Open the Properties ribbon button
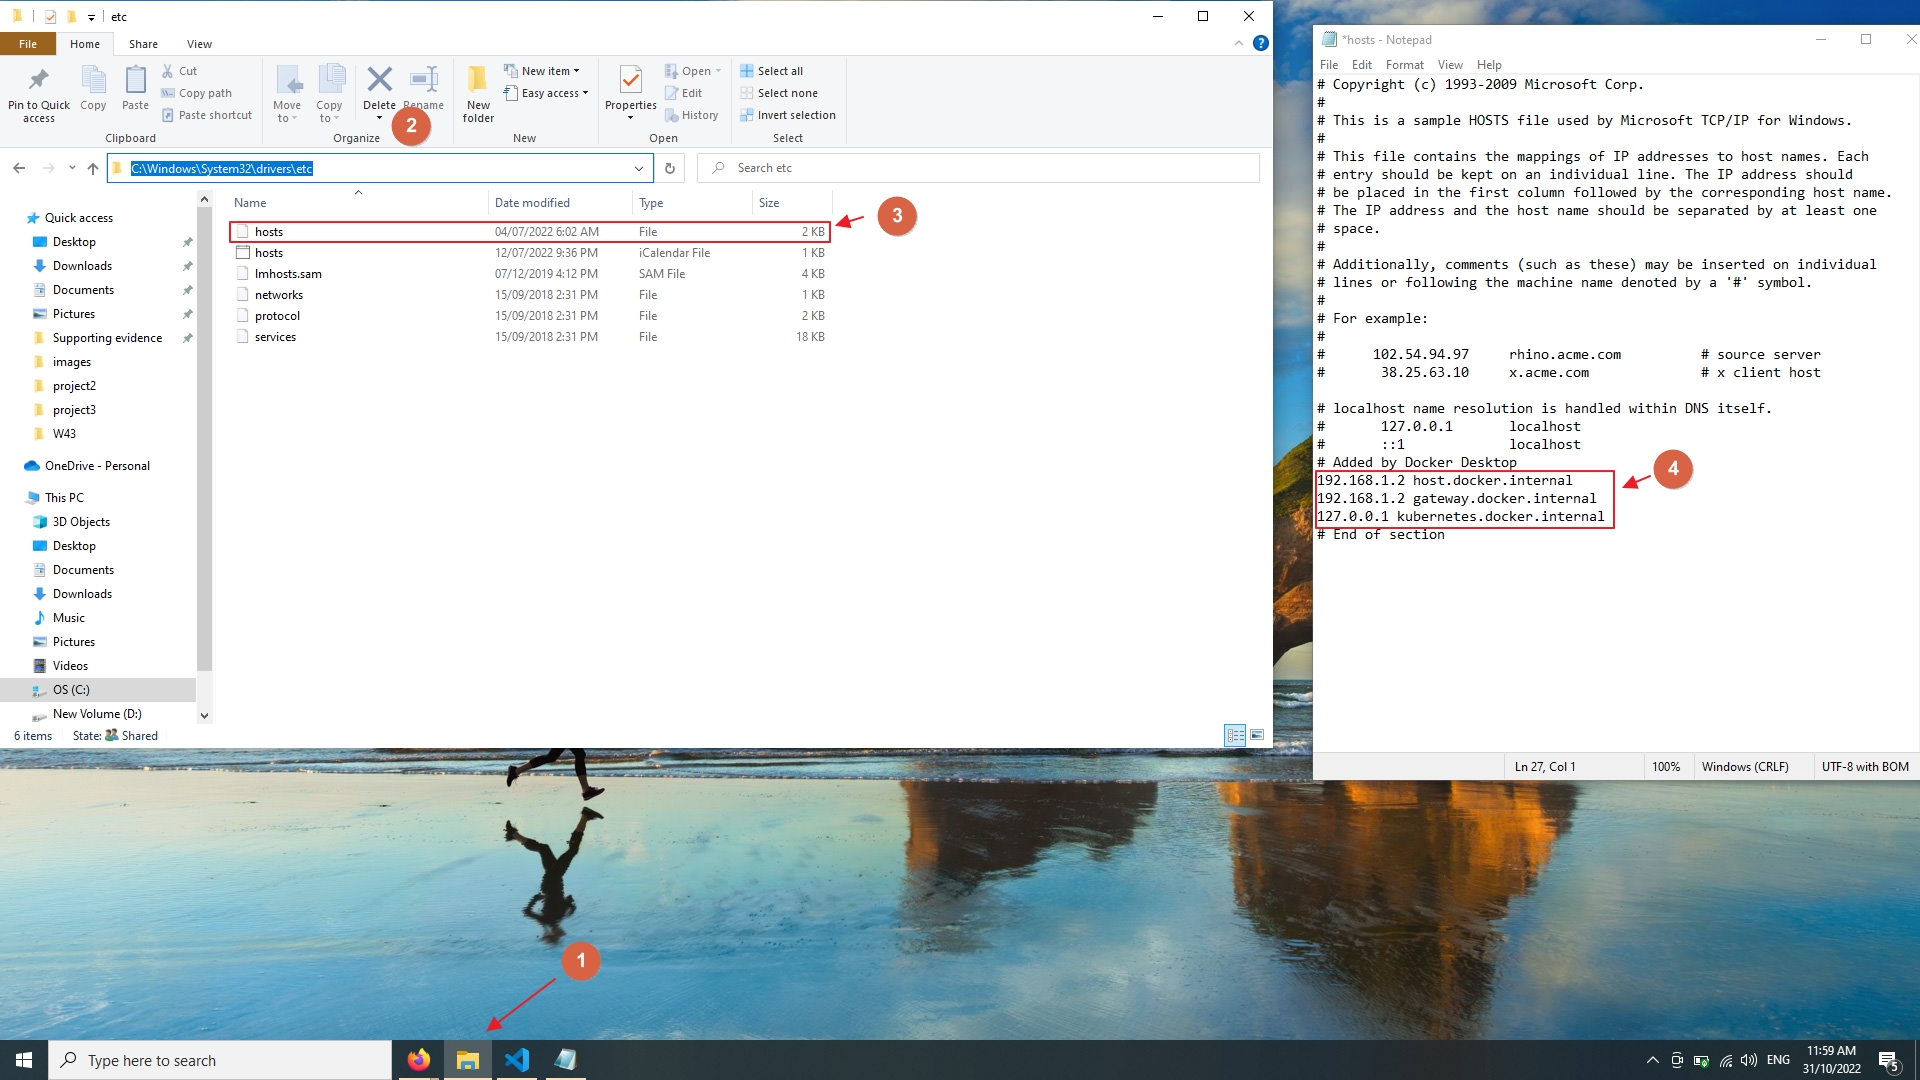Viewport: 1920px width, 1080px height. [x=630, y=92]
